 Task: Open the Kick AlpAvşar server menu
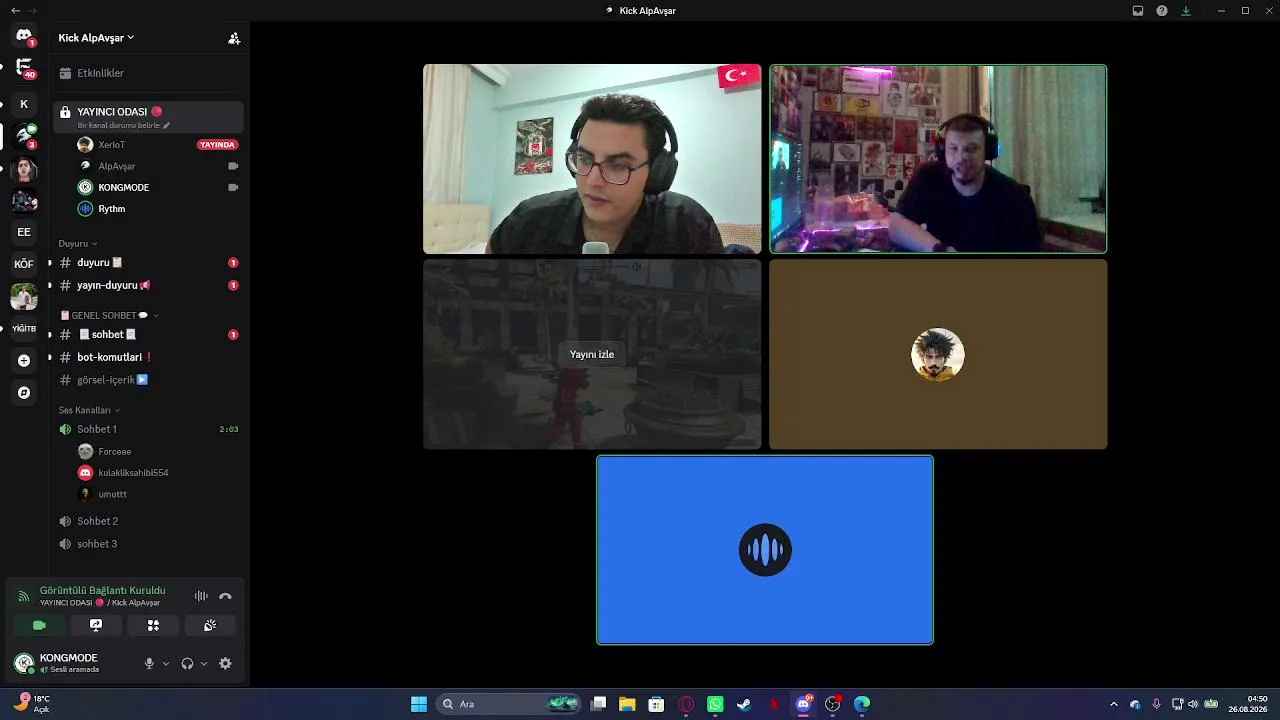(x=96, y=38)
